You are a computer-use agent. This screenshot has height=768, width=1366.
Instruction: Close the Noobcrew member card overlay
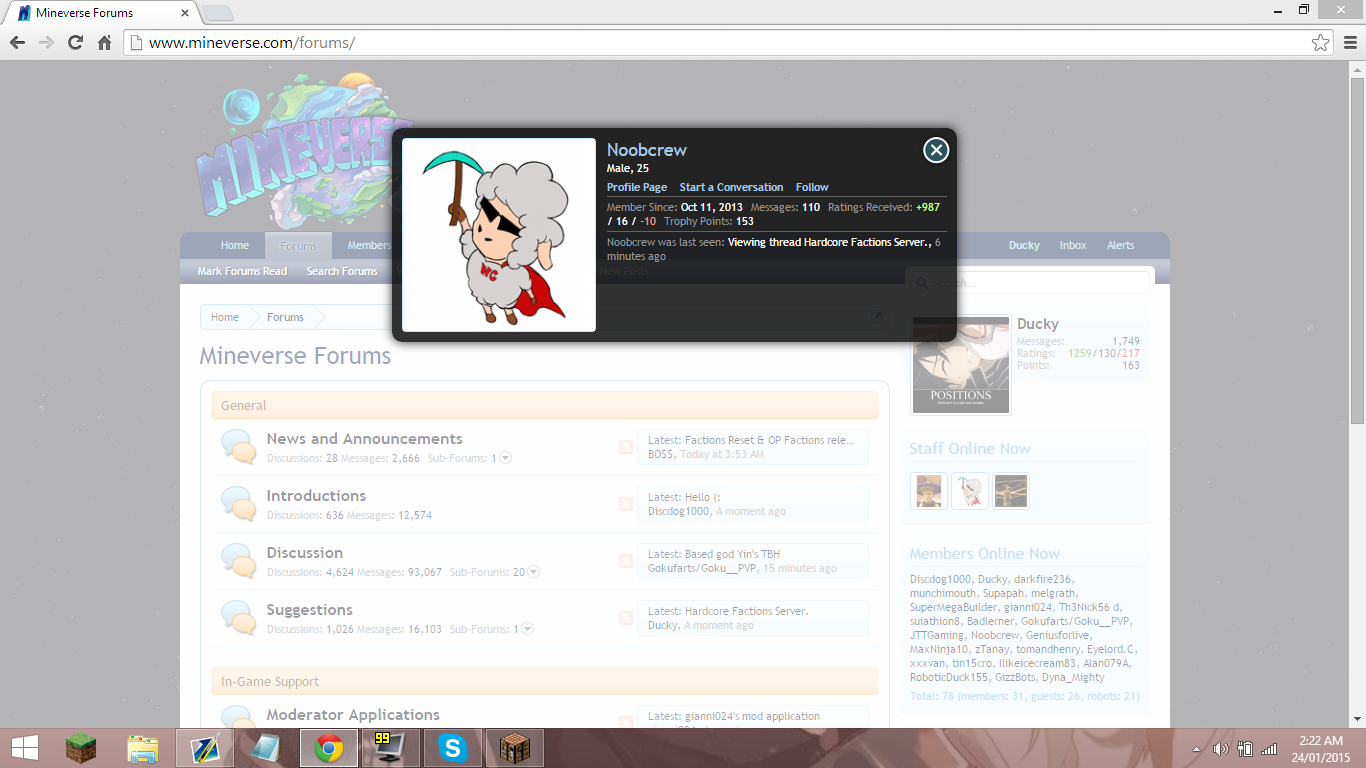click(x=935, y=150)
